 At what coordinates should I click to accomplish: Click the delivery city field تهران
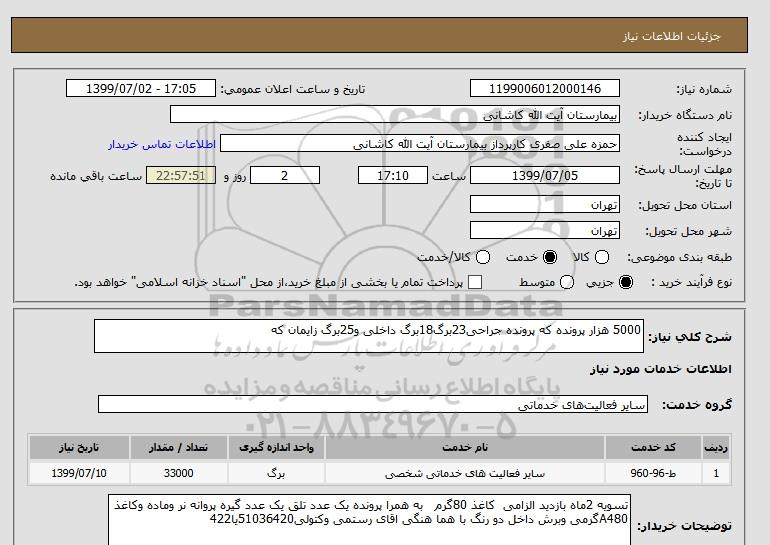coord(545,230)
